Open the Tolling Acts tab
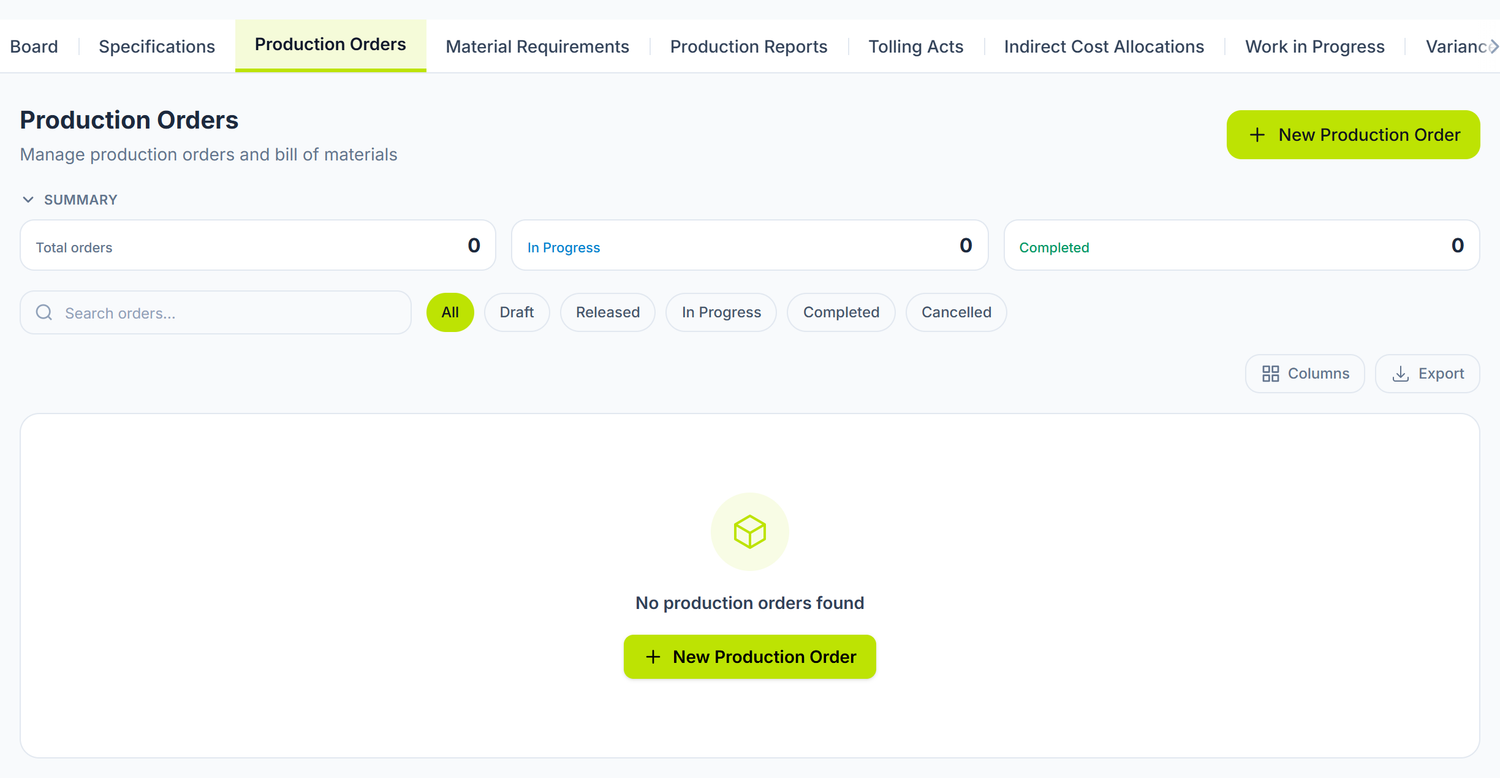 (x=916, y=47)
